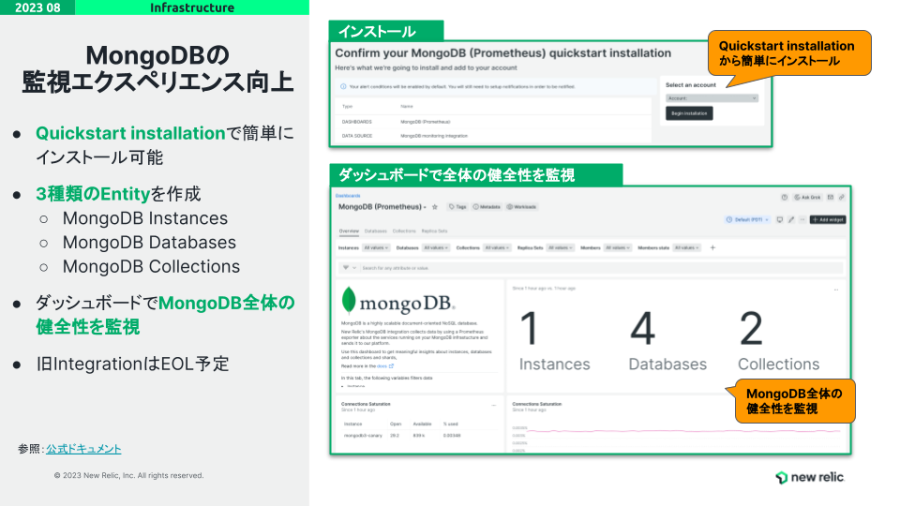Click the Add widget button
The image size is (900, 506).
coord(828,220)
